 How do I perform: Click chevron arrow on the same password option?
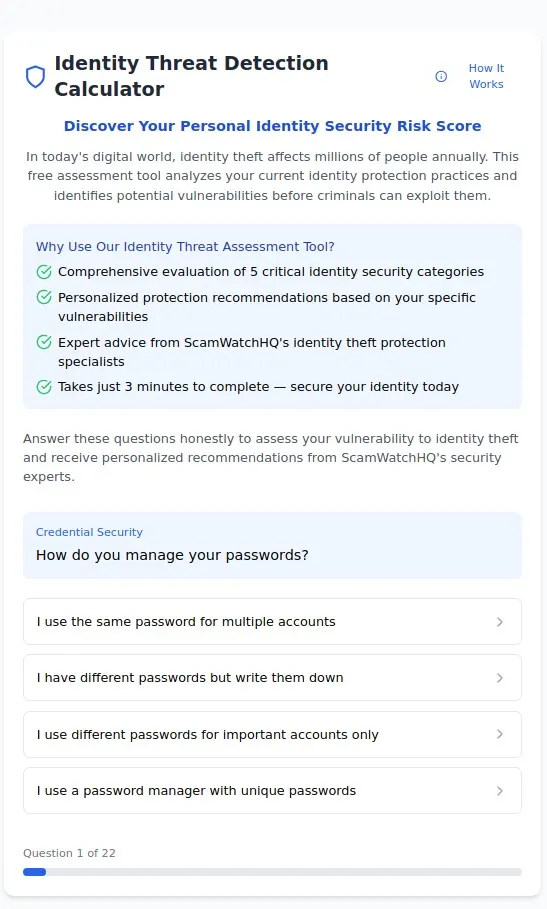(499, 622)
